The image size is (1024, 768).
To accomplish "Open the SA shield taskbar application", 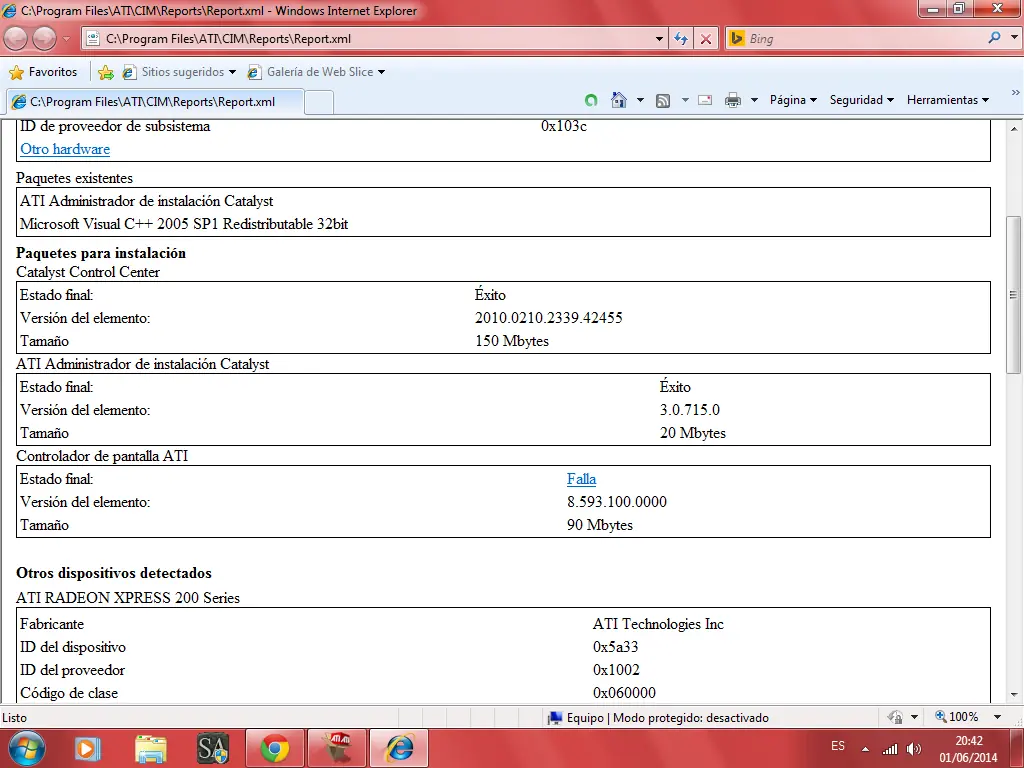I will click(214, 748).
